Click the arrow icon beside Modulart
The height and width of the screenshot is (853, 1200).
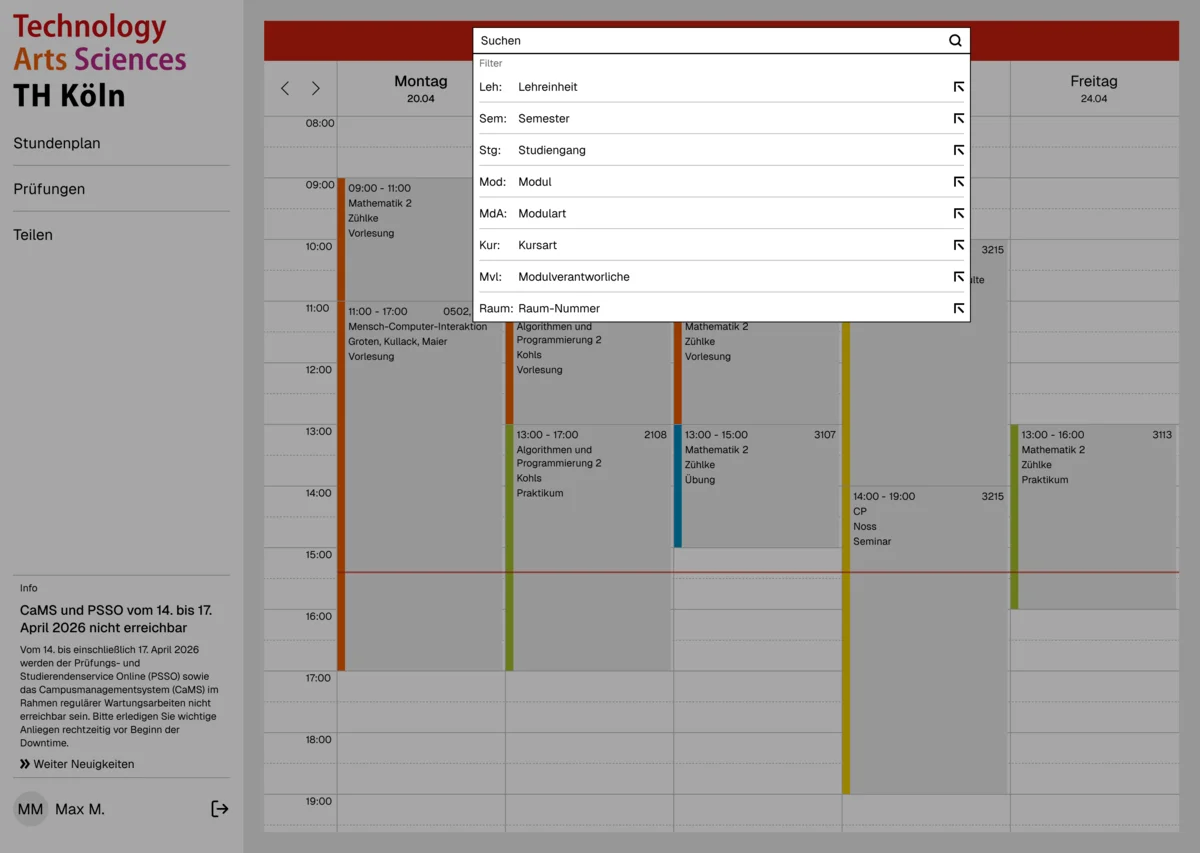958,214
